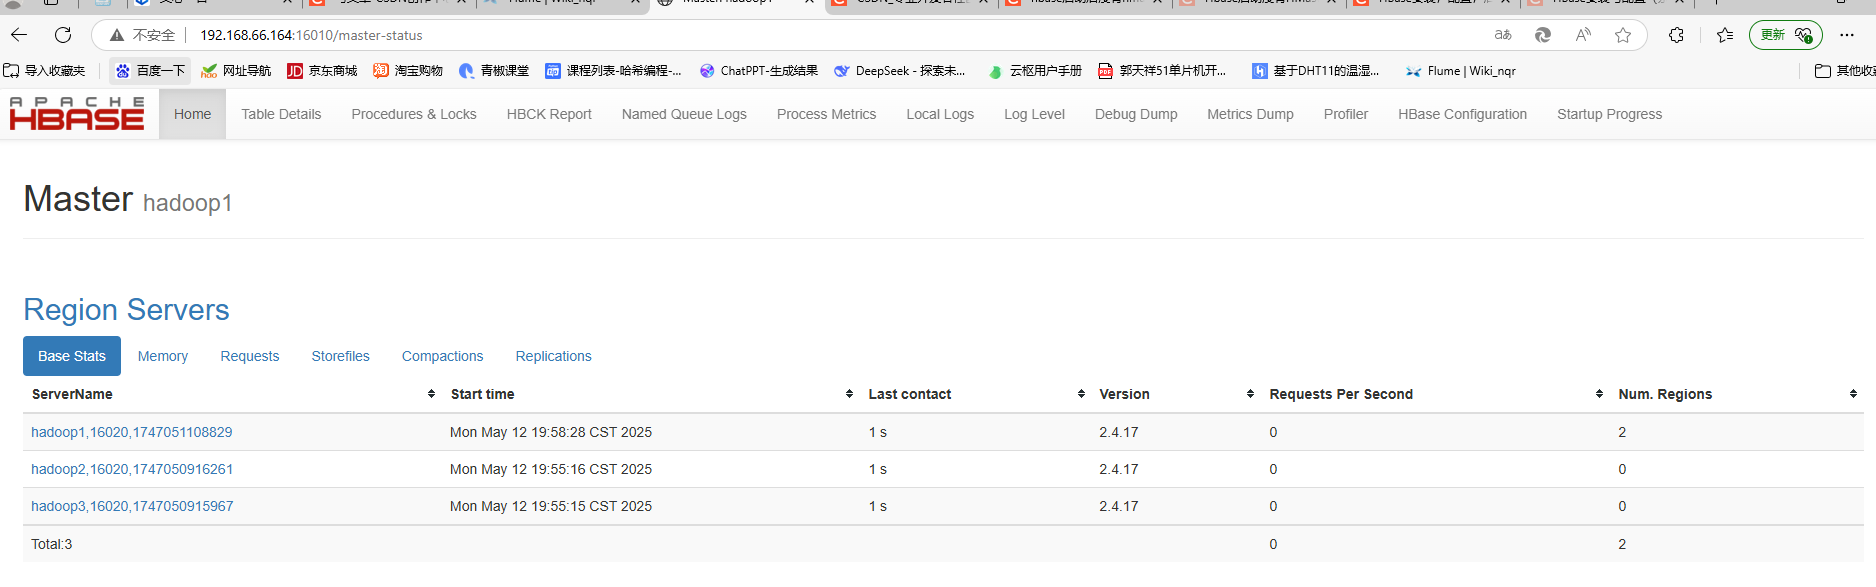Image resolution: width=1876 pixels, height=587 pixels.
Task: Open region server hadoop3,16020,1747050915967 link
Action: (132, 506)
